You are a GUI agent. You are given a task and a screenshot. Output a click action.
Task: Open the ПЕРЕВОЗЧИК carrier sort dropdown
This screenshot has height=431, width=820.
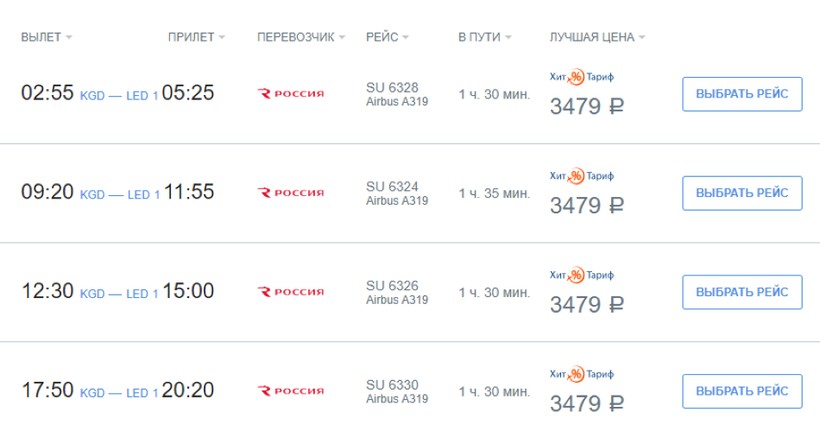(301, 38)
